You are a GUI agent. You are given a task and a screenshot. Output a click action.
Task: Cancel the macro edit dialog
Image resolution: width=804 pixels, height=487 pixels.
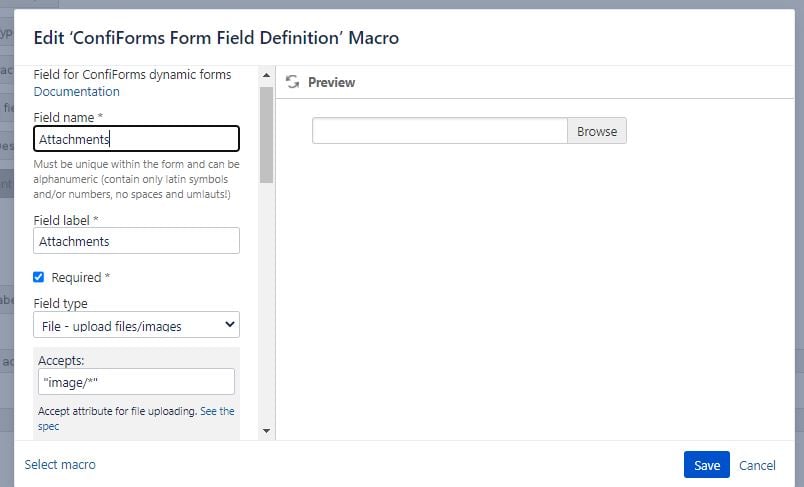click(x=757, y=465)
